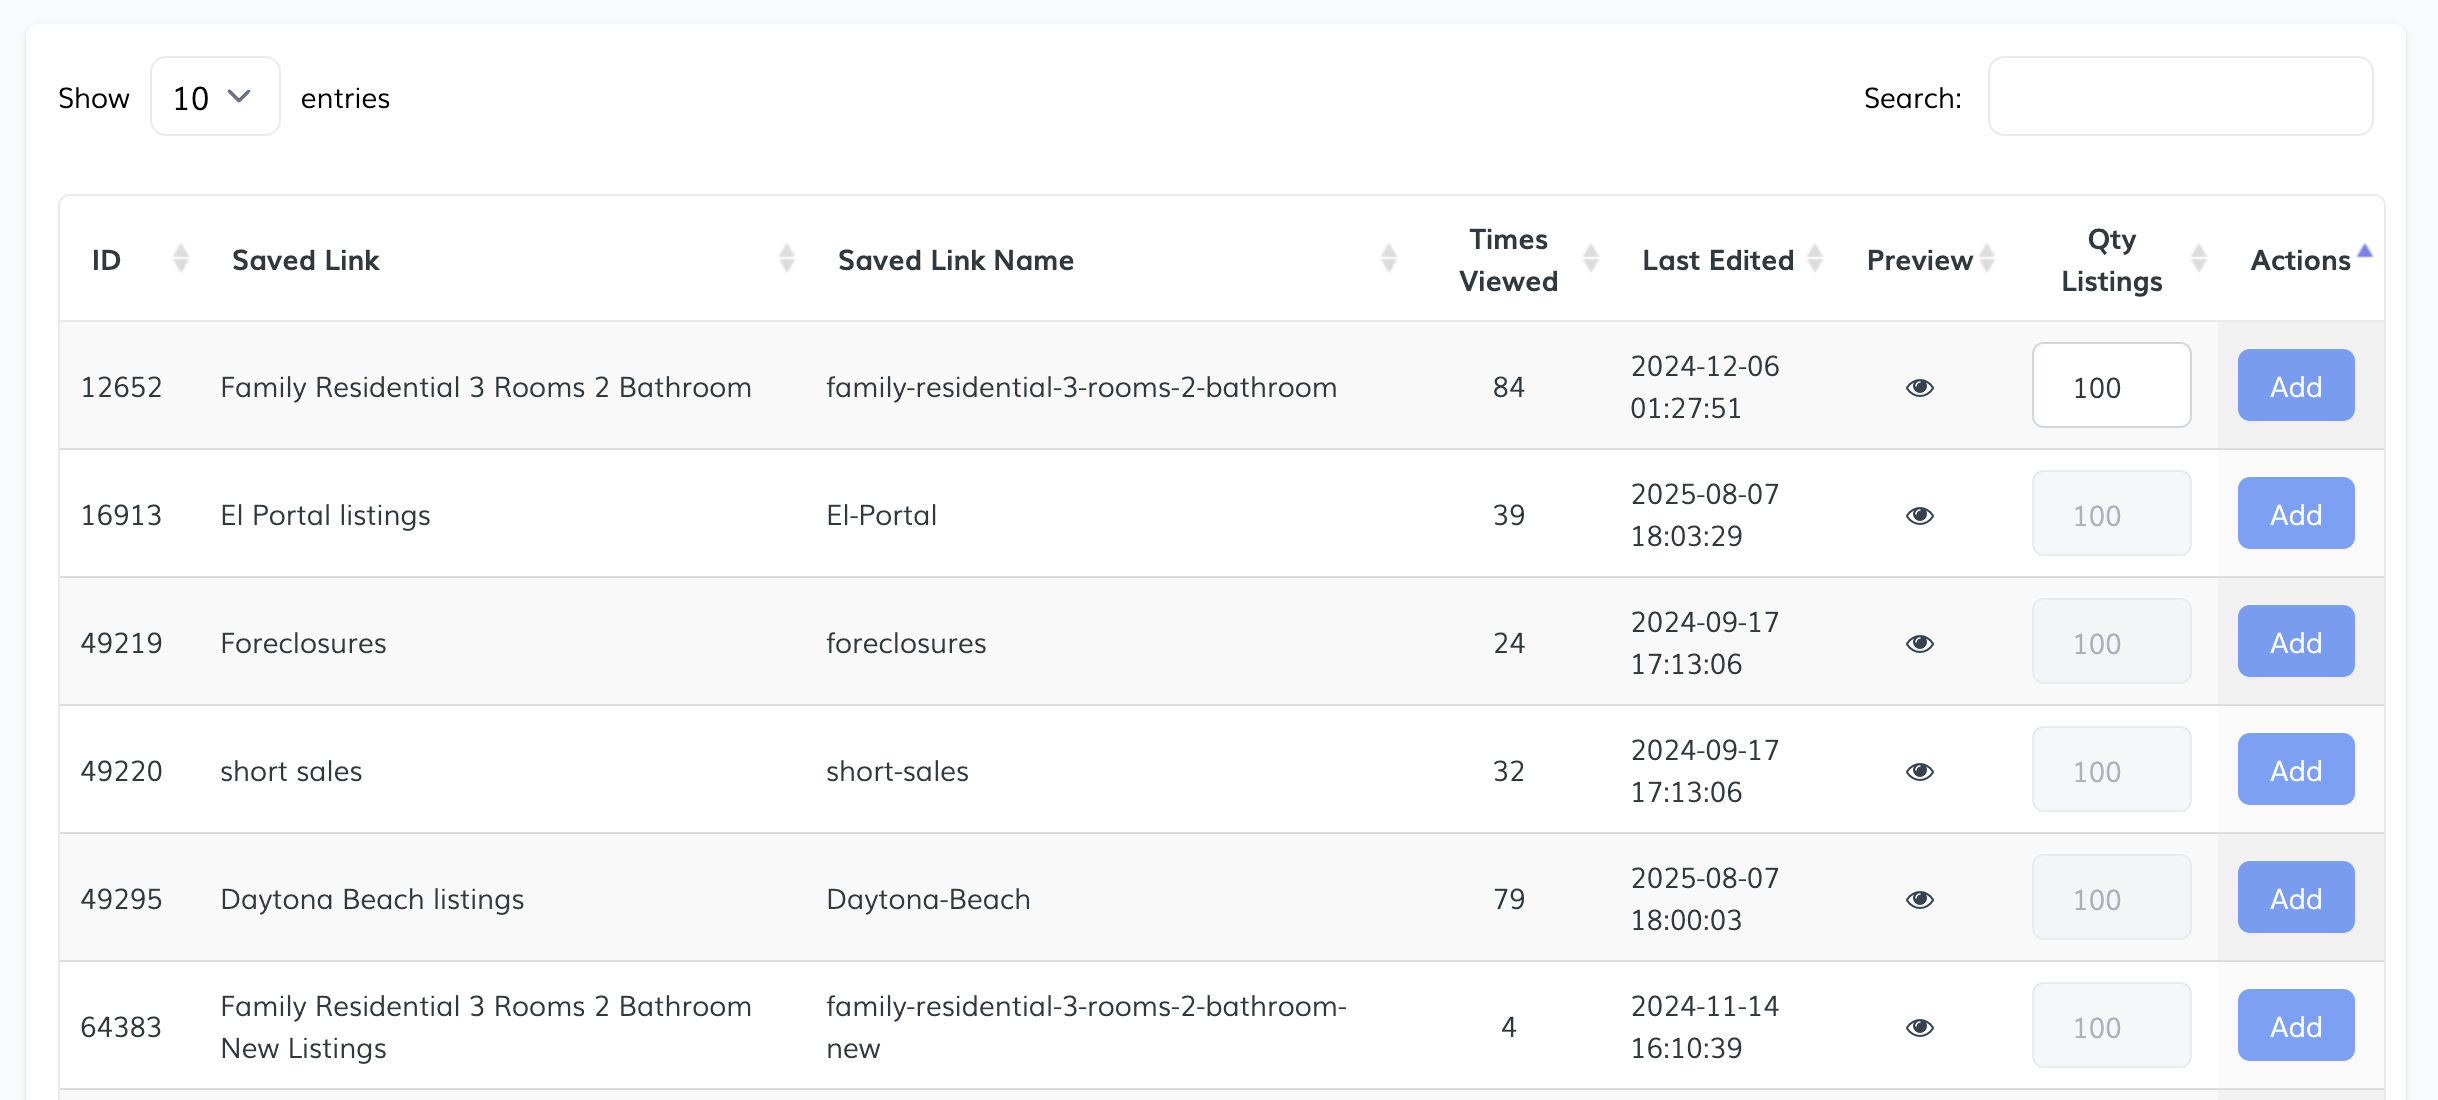Sort by Times Viewed column
The image size is (2438, 1100).
click(x=1508, y=260)
